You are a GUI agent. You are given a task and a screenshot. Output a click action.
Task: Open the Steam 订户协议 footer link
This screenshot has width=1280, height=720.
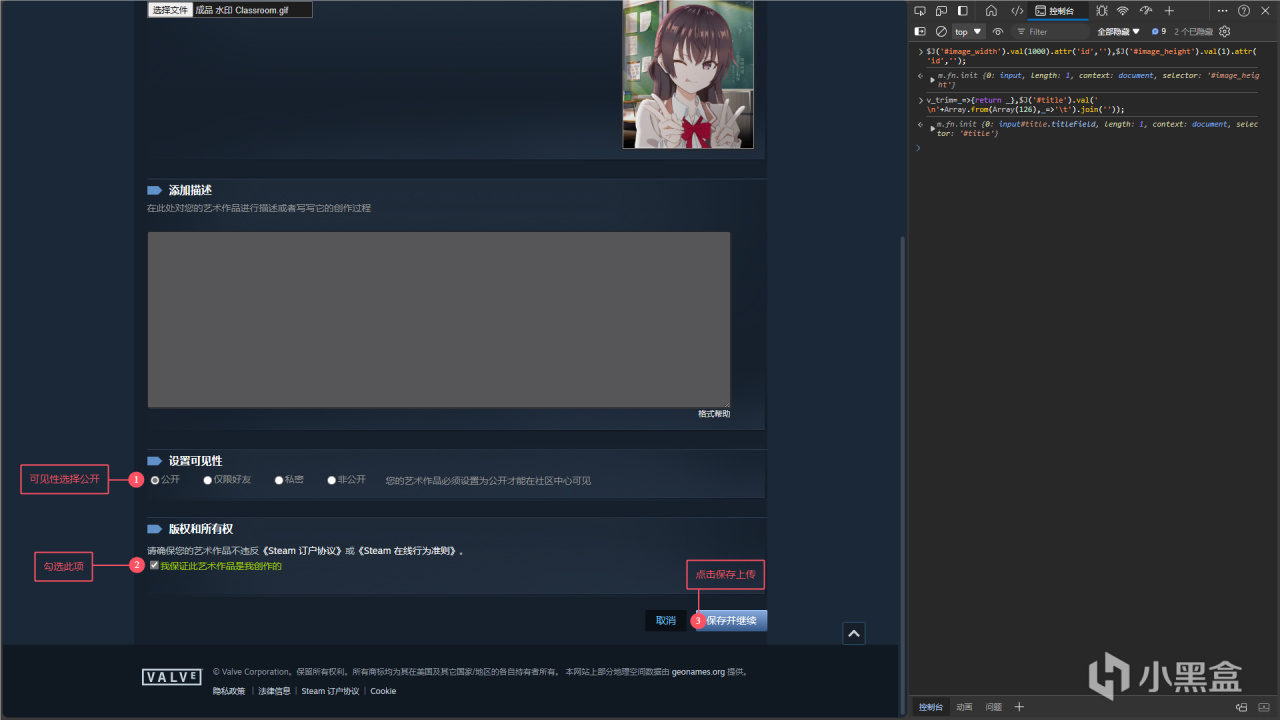[x=330, y=691]
